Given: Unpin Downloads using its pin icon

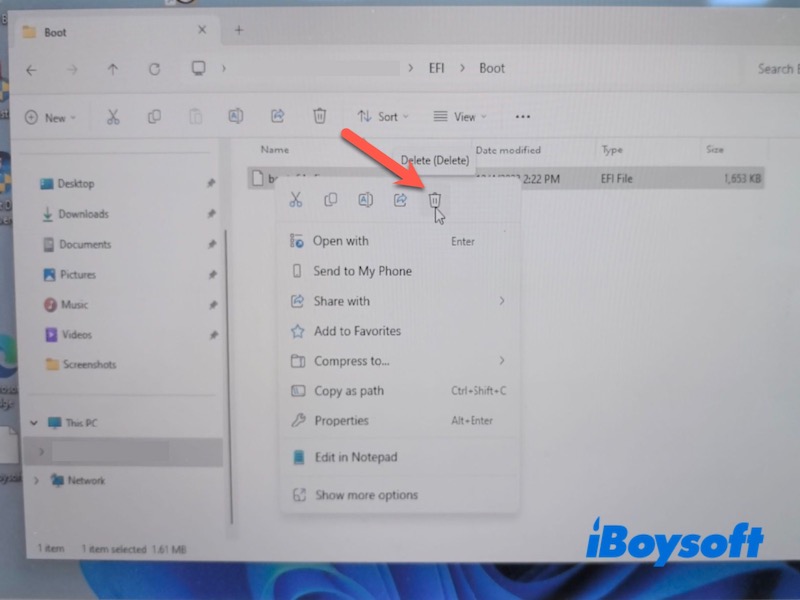Looking at the screenshot, I should coord(211,214).
